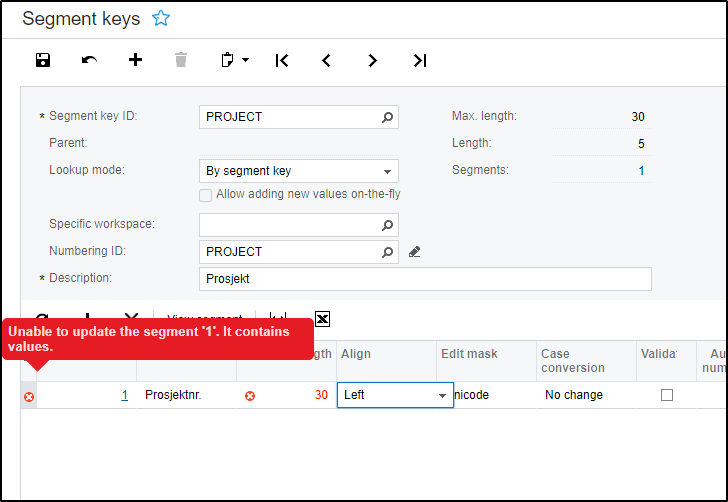The width and height of the screenshot is (728, 502).
Task: Click Edit mask column header
Action: click(469, 354)
